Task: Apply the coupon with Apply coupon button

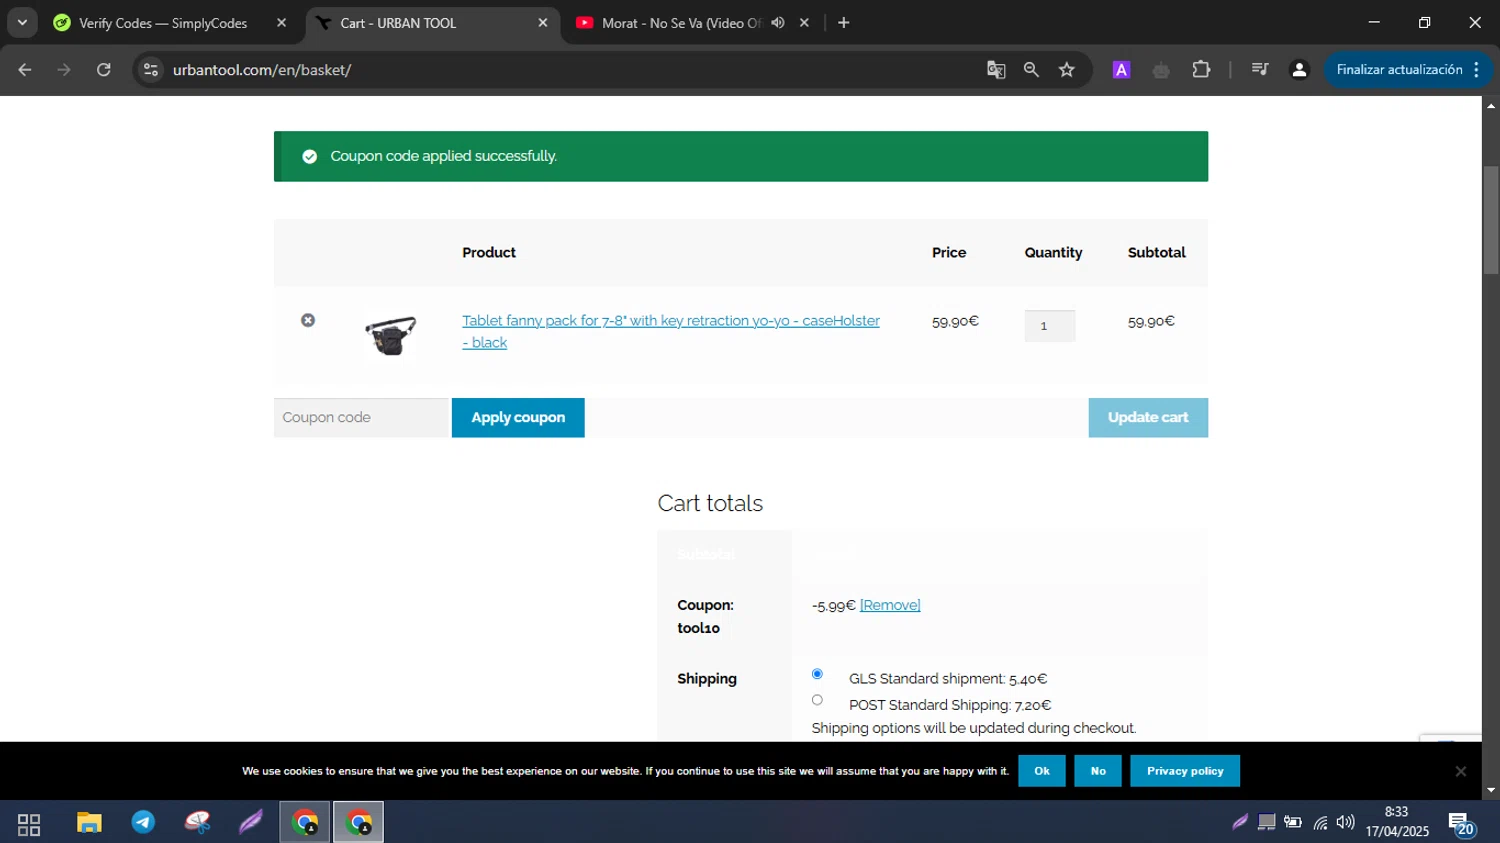Action: coord(518,418)
